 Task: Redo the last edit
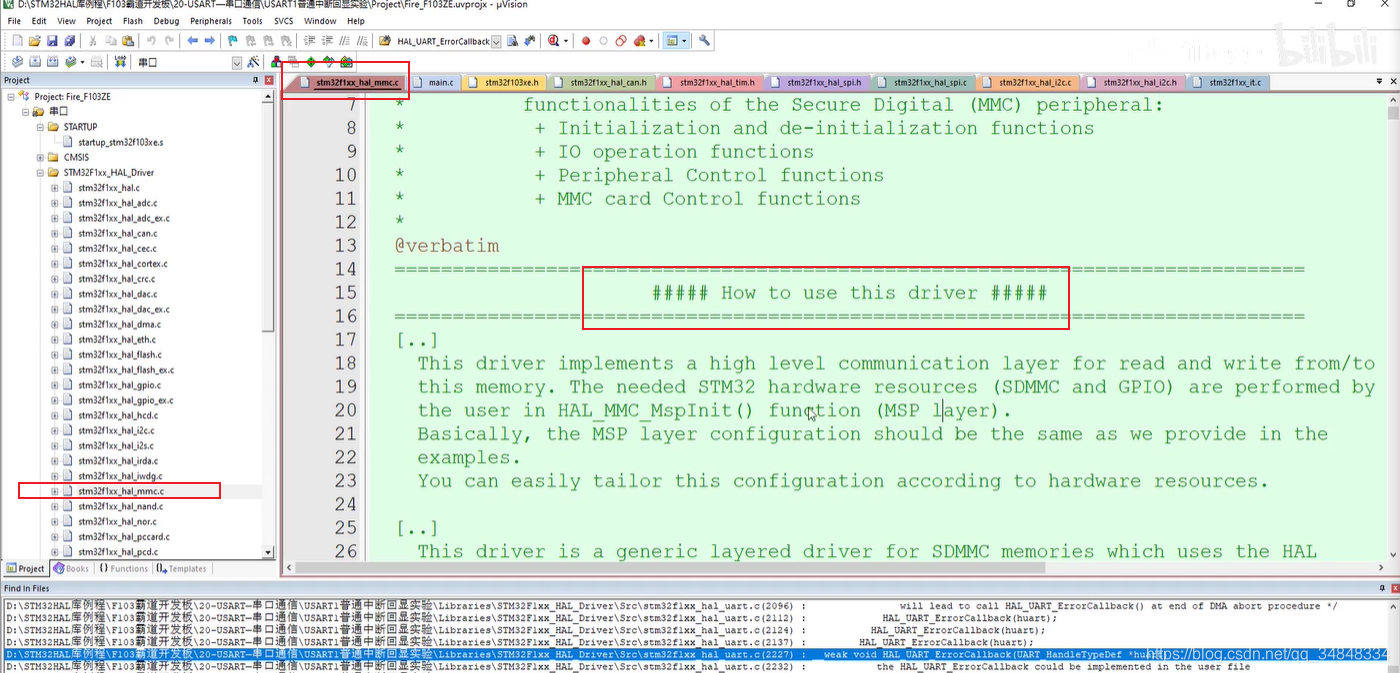coord(169,41)
